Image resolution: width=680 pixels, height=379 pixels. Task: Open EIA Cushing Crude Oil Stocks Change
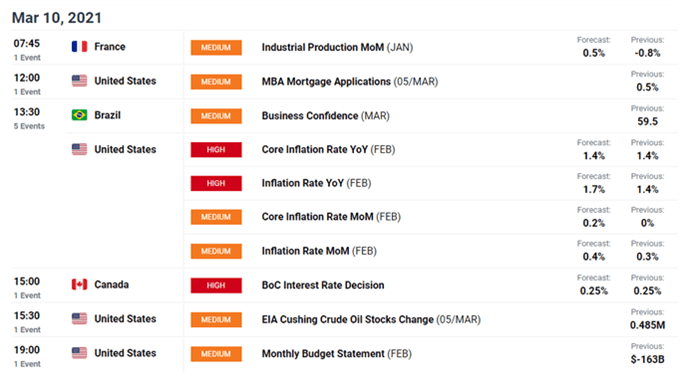371,320
